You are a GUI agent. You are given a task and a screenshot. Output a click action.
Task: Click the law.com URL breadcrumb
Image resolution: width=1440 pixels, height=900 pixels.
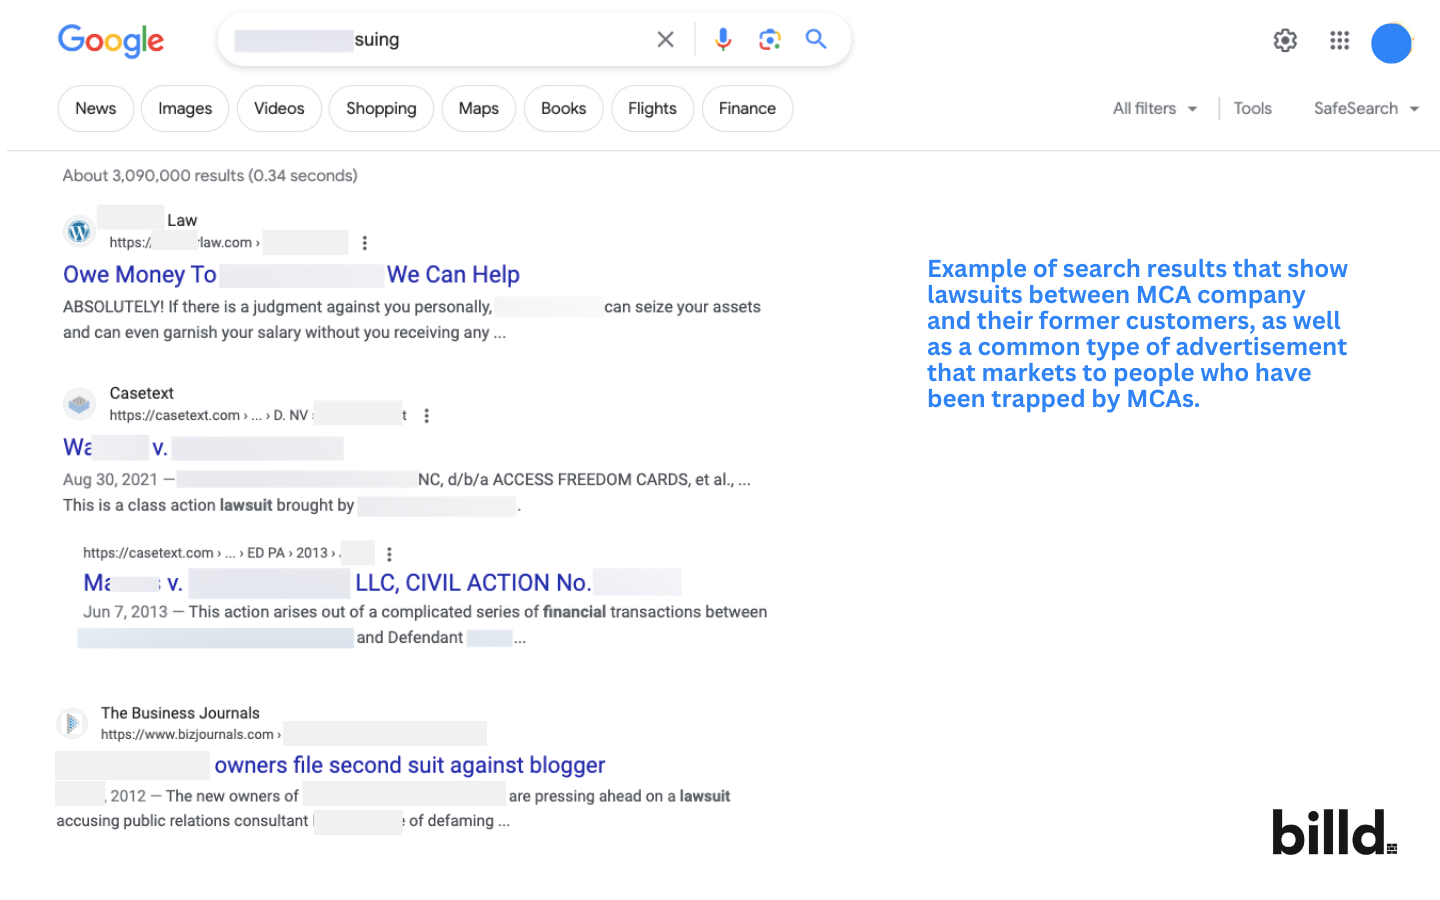[228, 243]
